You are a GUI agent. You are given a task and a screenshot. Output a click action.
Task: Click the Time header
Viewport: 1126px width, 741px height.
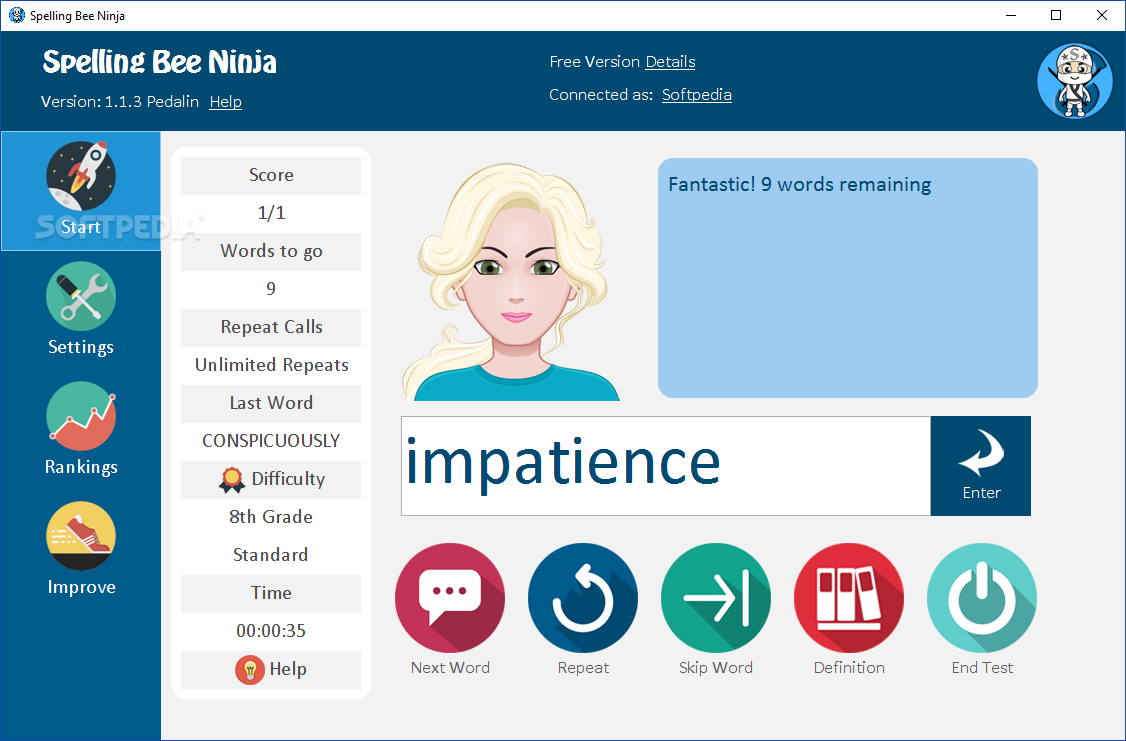coord(271,593)
